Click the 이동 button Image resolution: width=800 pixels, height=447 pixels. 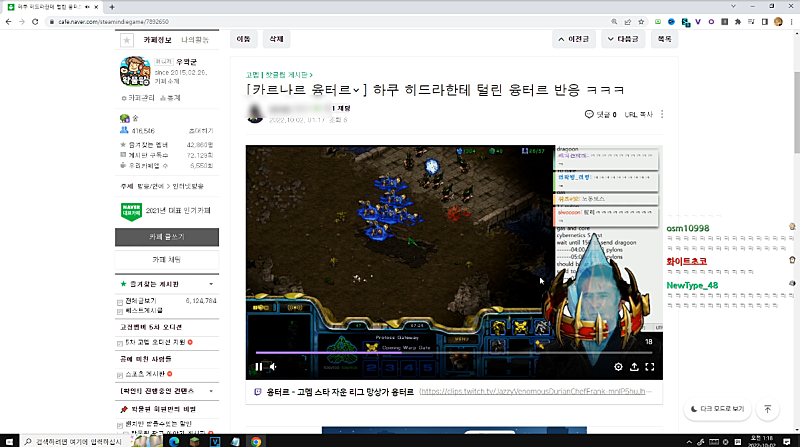pyautogui.click(x=243, y=39)
